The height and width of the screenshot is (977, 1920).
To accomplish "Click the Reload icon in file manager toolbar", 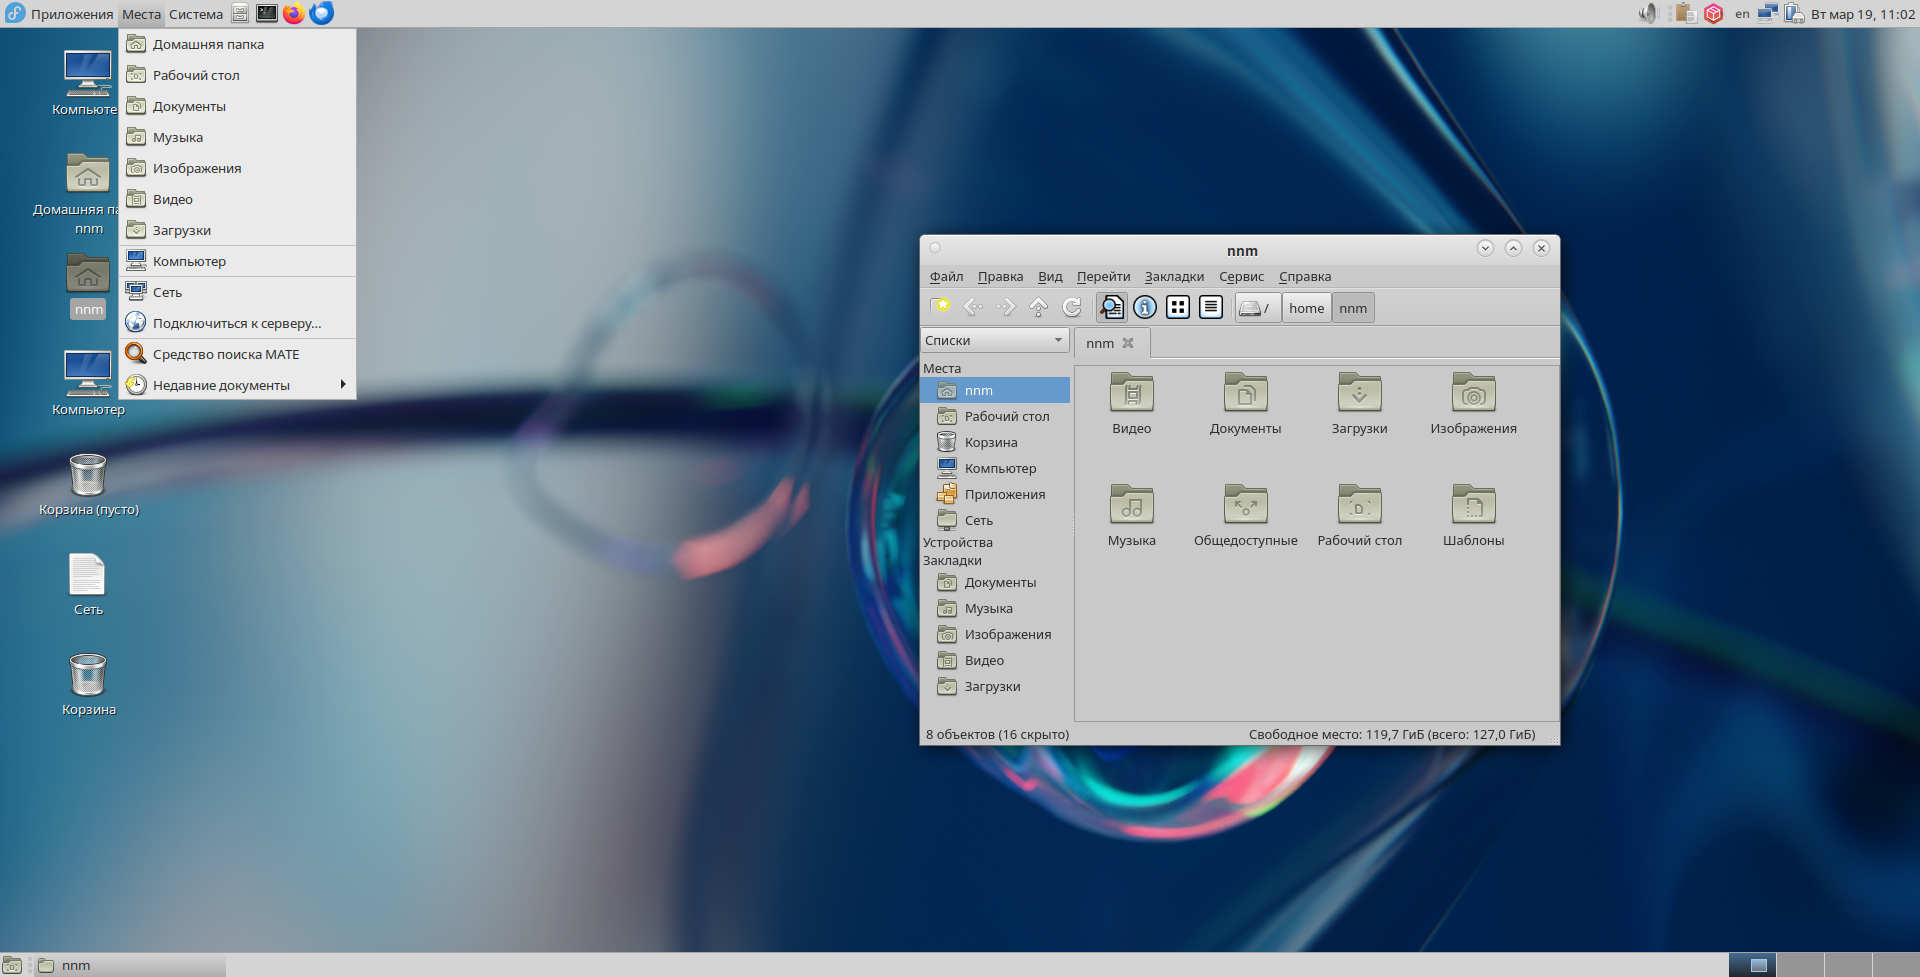I will tap(1071, 308).
